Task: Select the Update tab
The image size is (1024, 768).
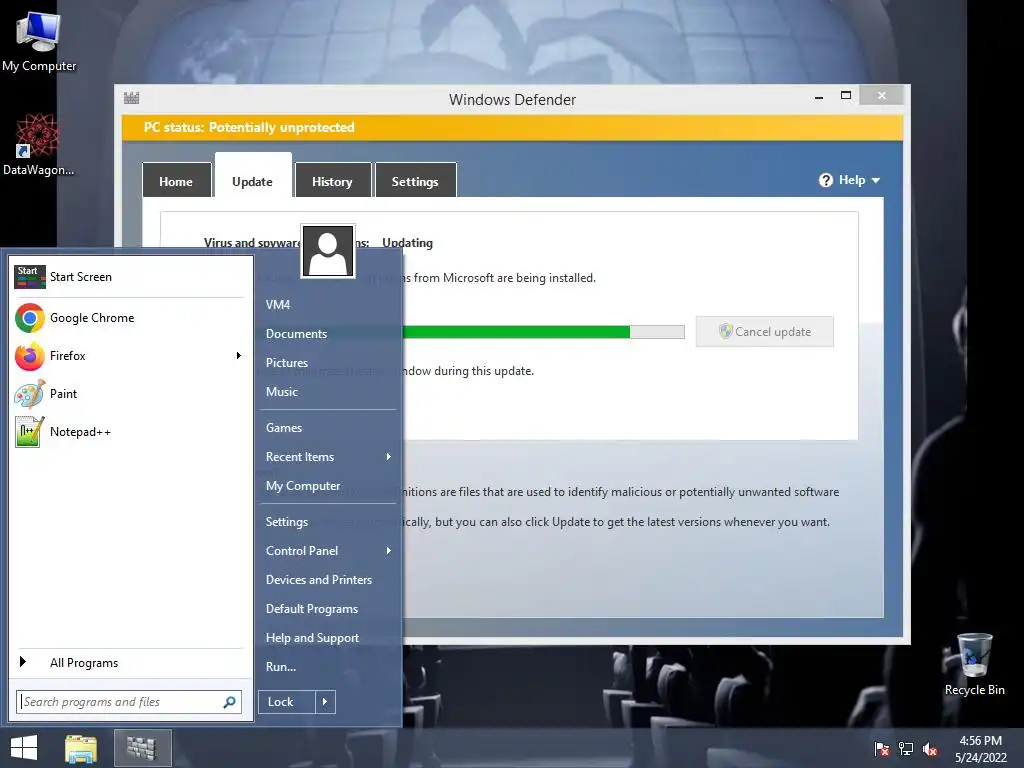Action: tap(253, 176)
